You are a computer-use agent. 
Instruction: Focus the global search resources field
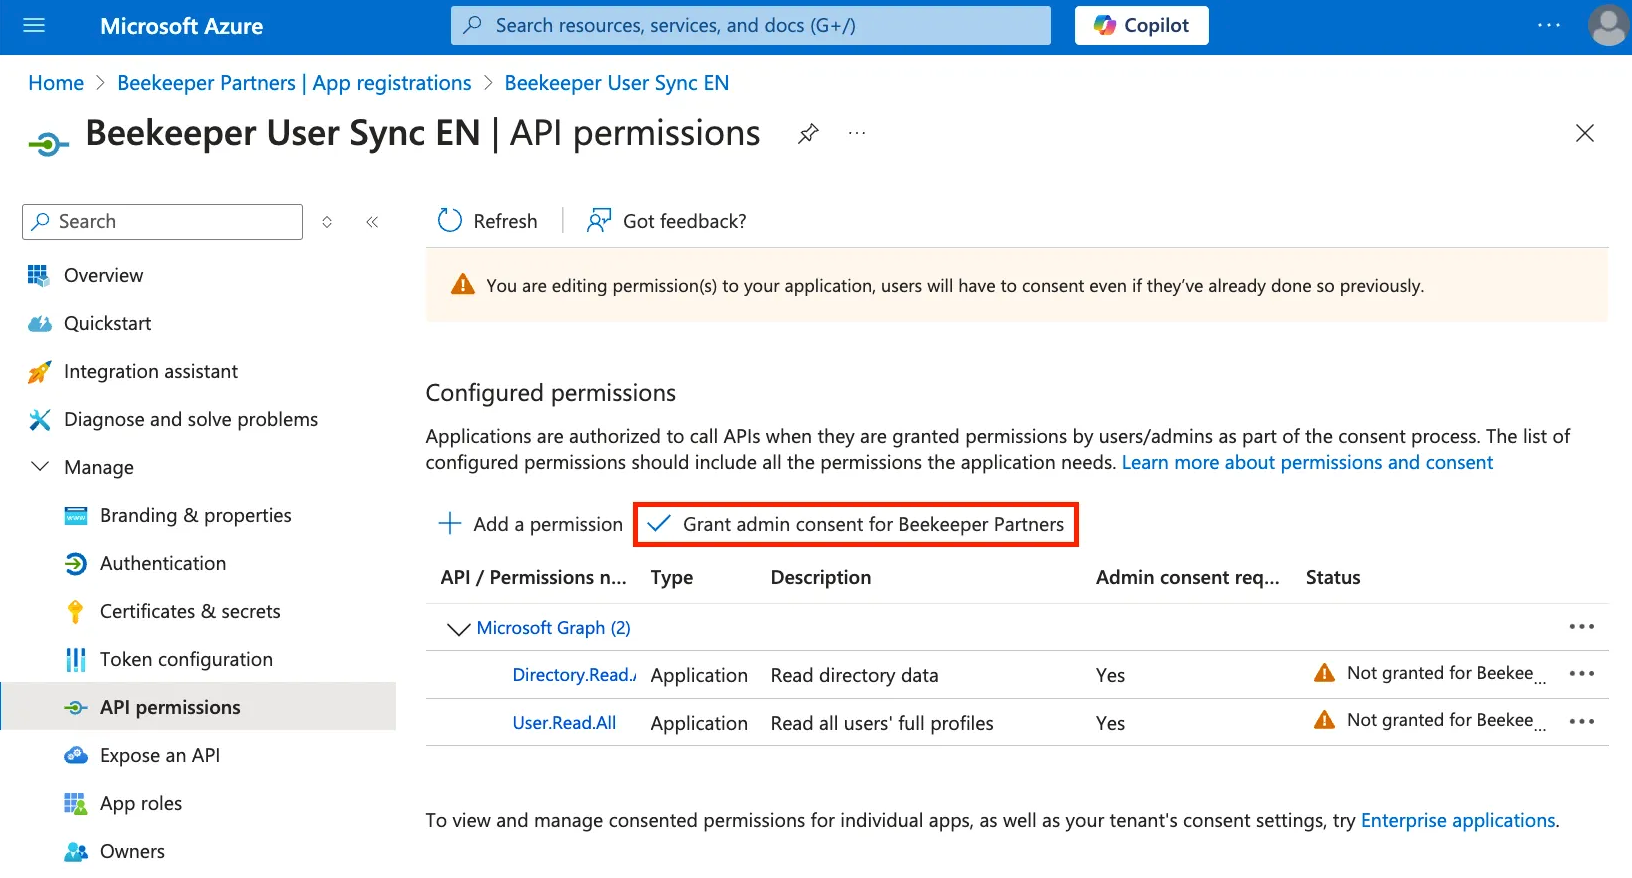pyautogui.click(x=751, y=26)
